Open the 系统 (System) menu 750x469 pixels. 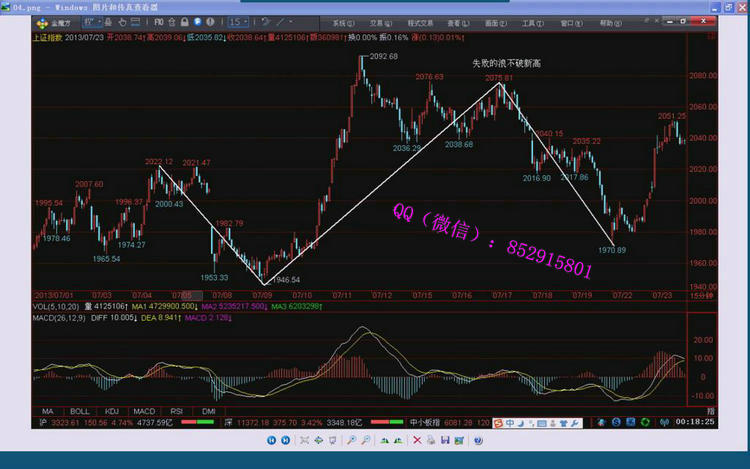point(344,21)
